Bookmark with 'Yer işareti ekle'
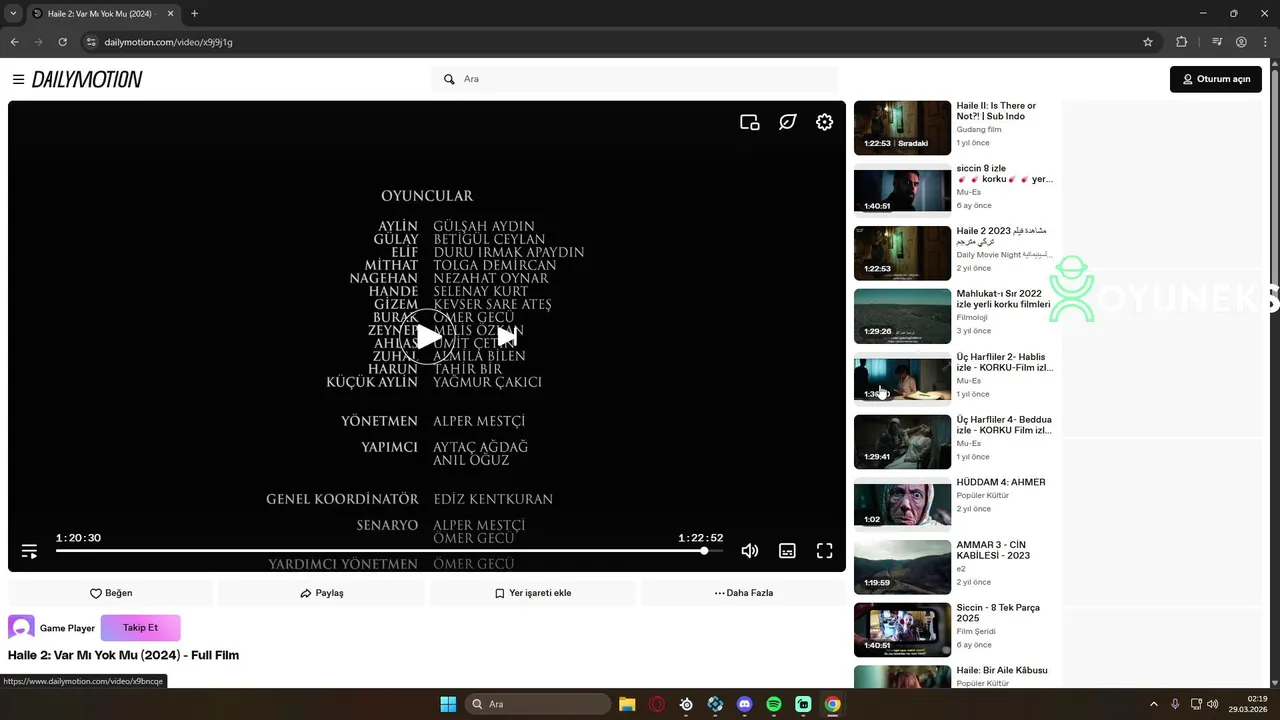 coord(533,593)
